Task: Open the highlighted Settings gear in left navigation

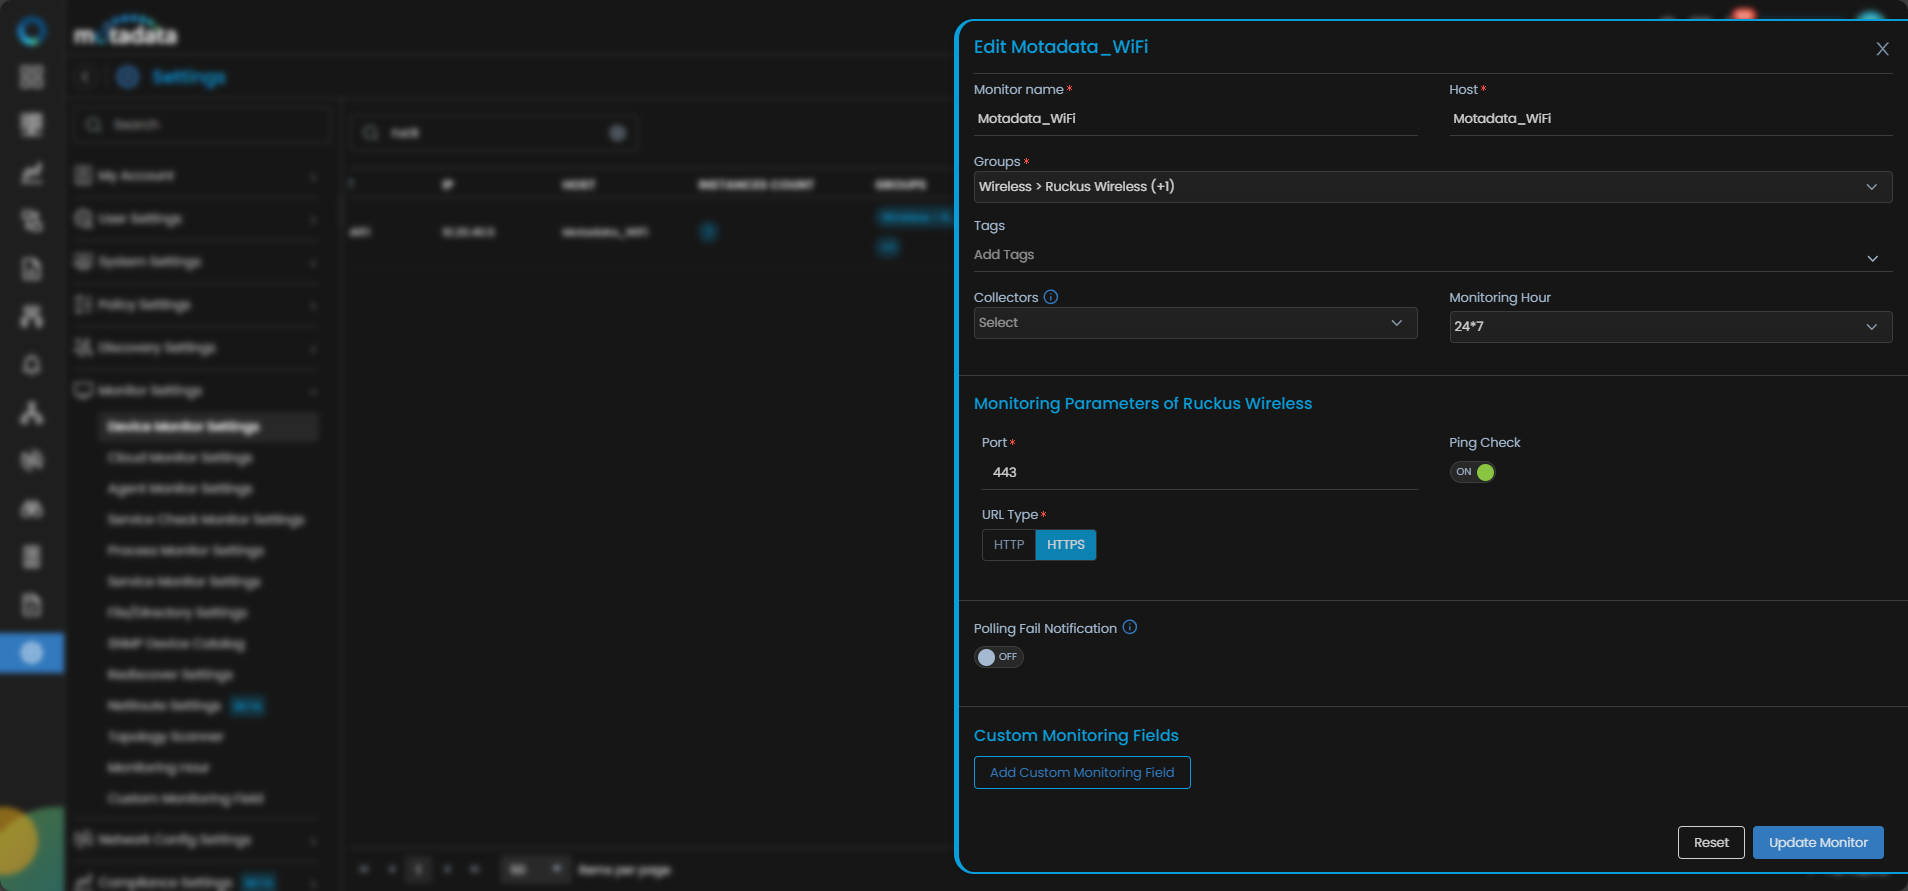Action: (x=32, y=653)
